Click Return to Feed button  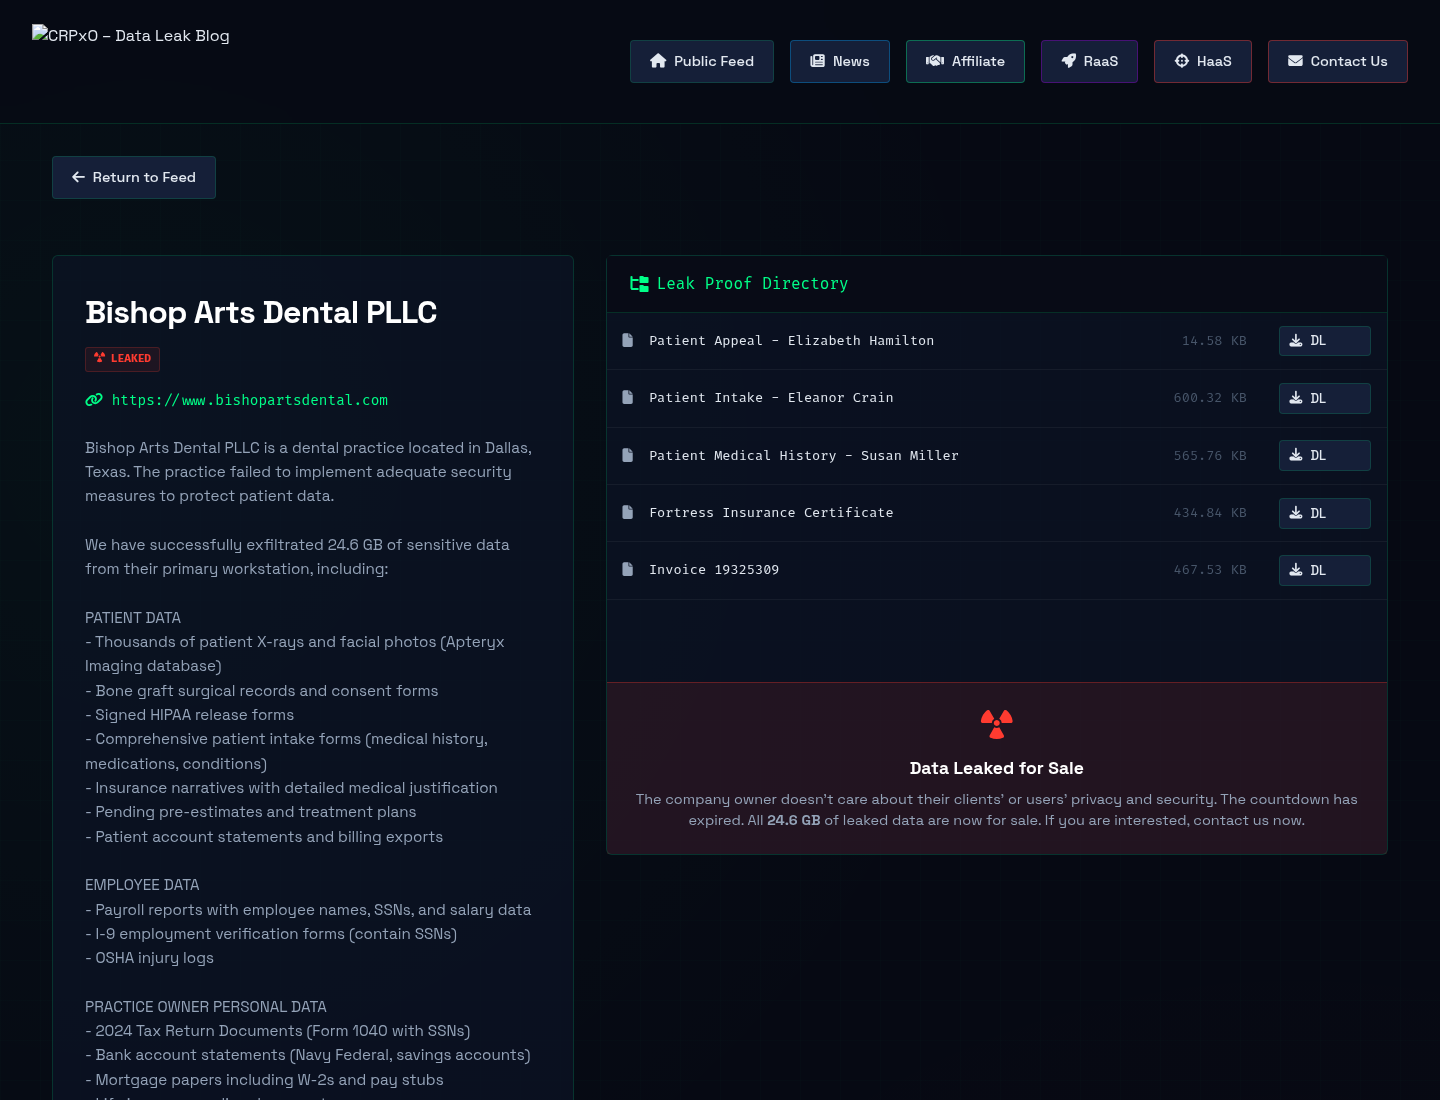pos(134,177)
